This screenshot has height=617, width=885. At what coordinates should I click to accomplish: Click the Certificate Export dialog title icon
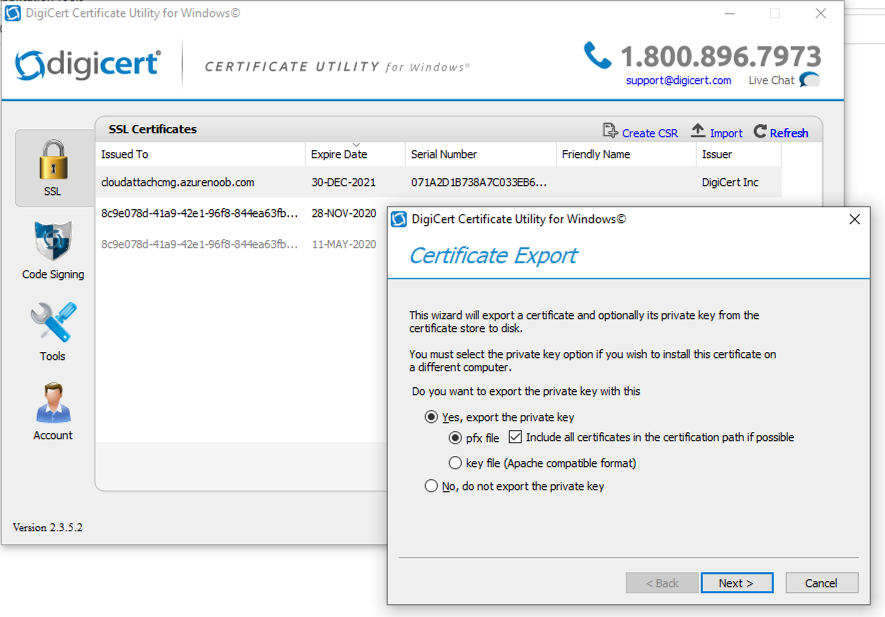coord(399,219)
